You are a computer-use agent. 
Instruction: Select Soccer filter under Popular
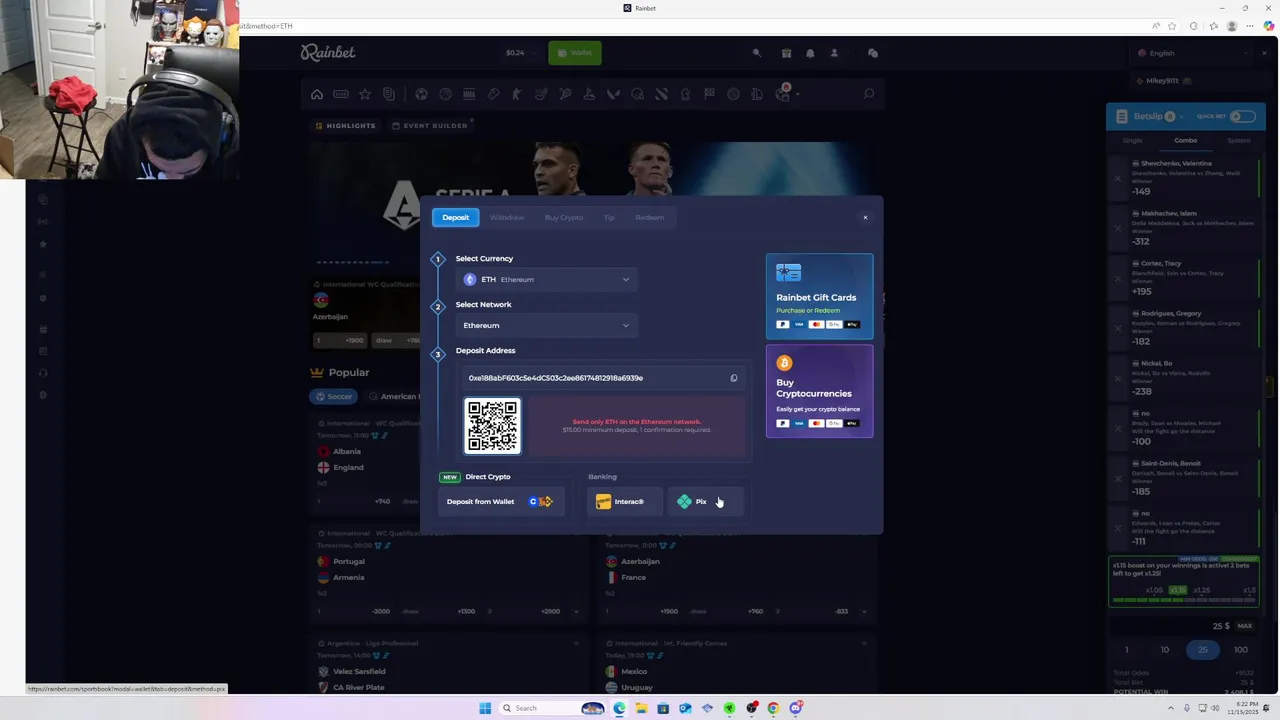334,396
